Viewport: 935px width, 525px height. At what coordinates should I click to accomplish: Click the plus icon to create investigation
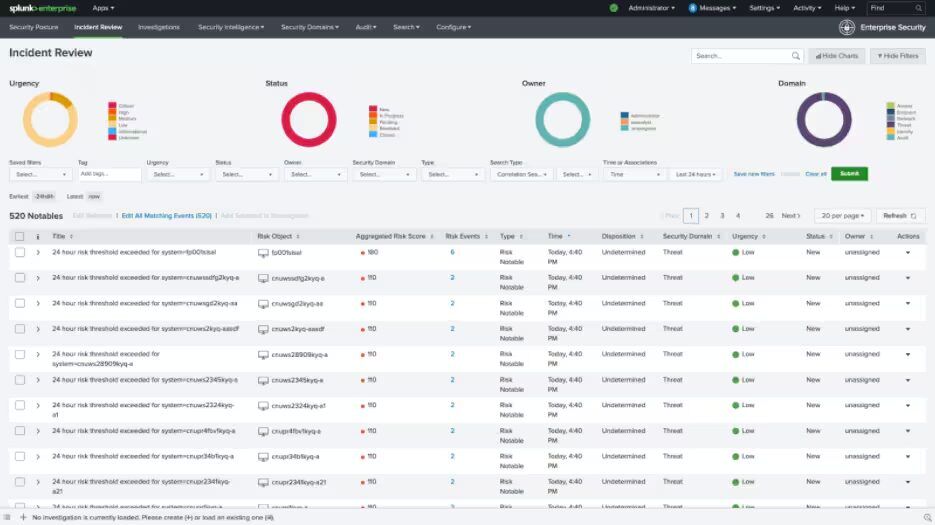click(x=23, y=517)
